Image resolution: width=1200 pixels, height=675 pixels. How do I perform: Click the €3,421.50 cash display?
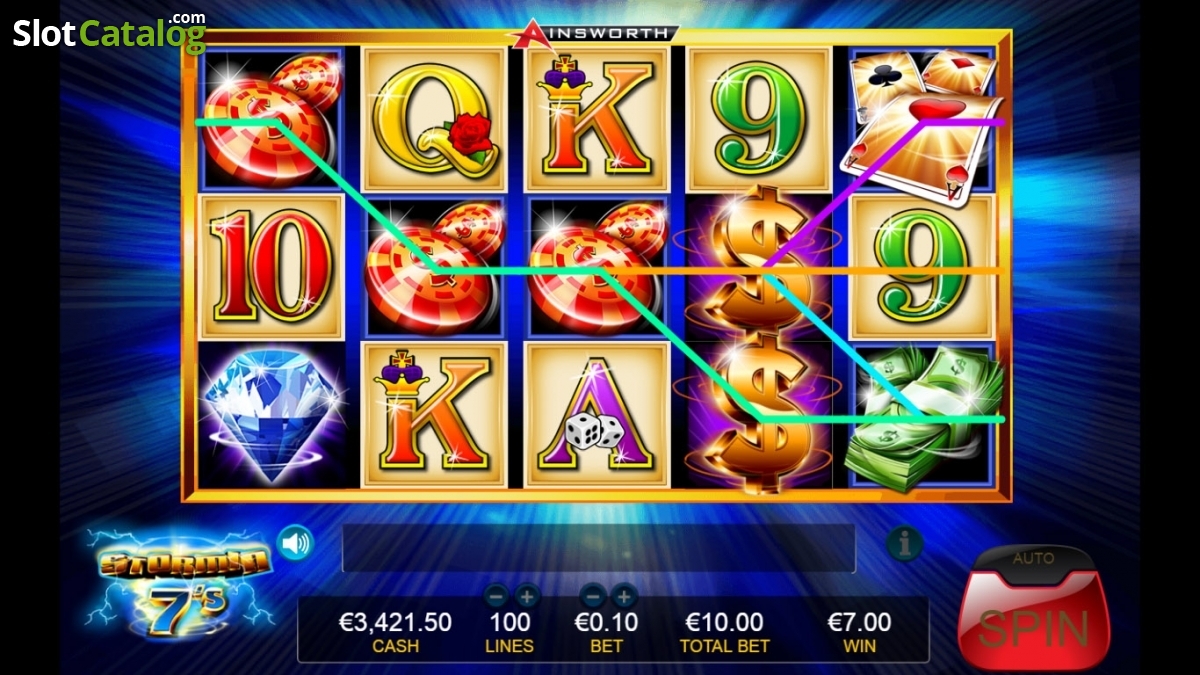(x=395, y=632)
